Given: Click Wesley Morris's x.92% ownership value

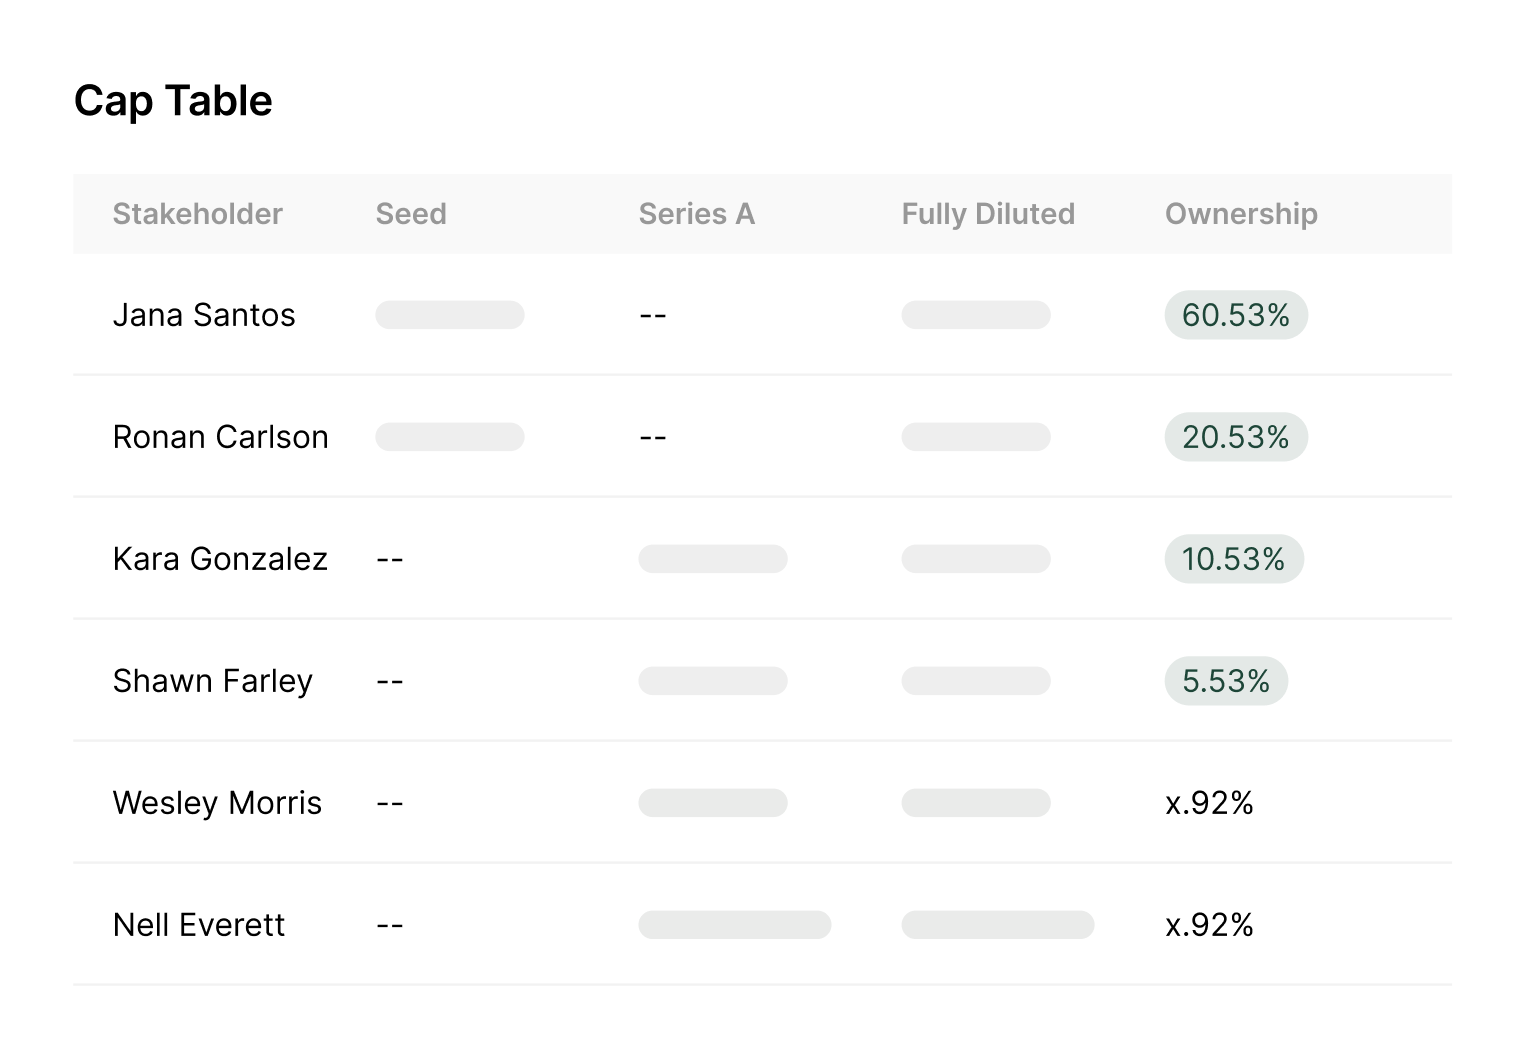Looking at the screenshot, I should click(1209, 803).
